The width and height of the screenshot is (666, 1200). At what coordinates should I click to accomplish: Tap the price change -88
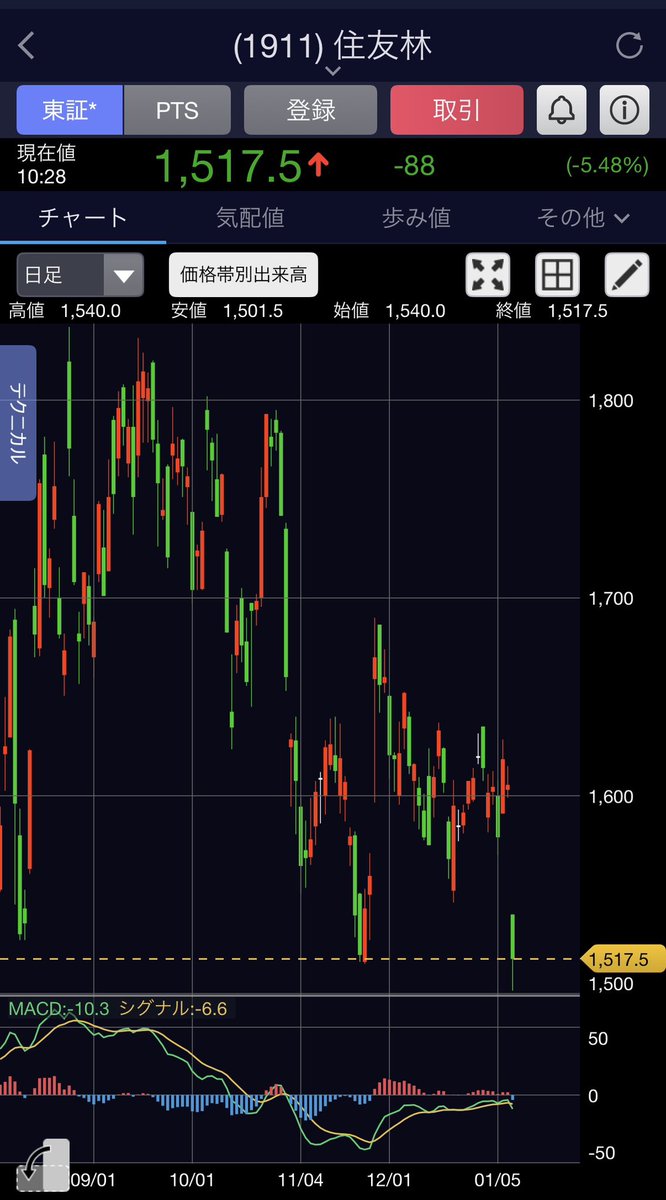(x=414, y=166)
